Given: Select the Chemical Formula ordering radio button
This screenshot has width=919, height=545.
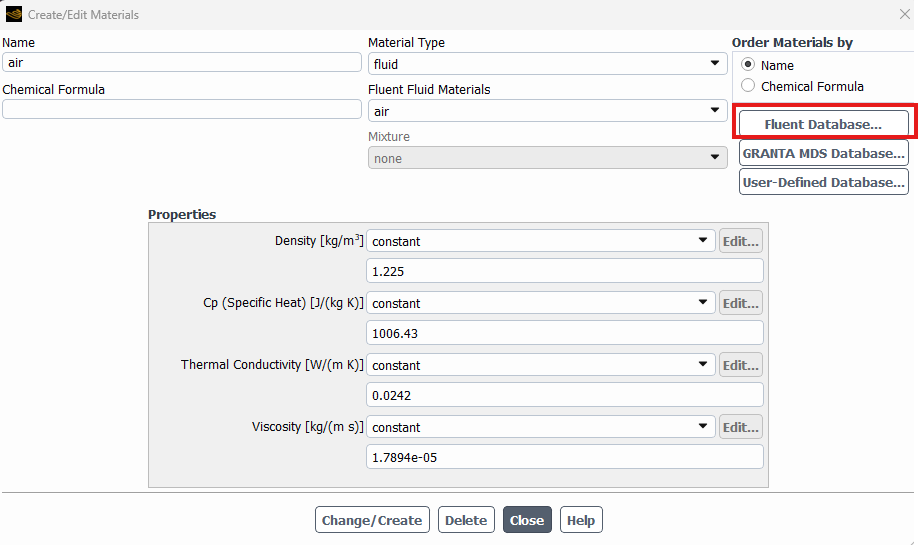Looking at the screenshot, I should click(748, 86).
